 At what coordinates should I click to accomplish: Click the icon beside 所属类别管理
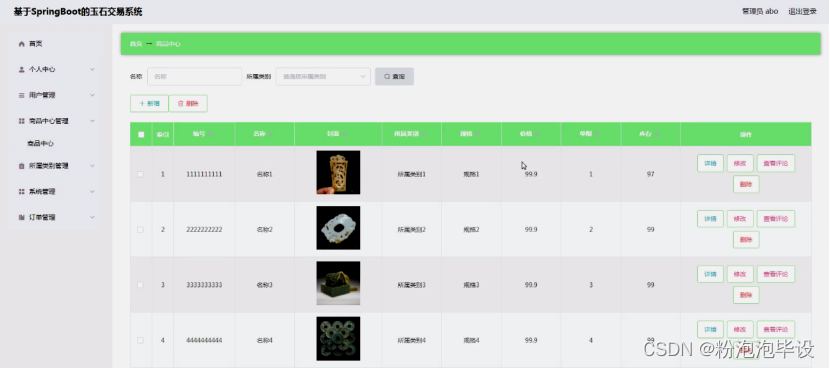click(22, 166)
